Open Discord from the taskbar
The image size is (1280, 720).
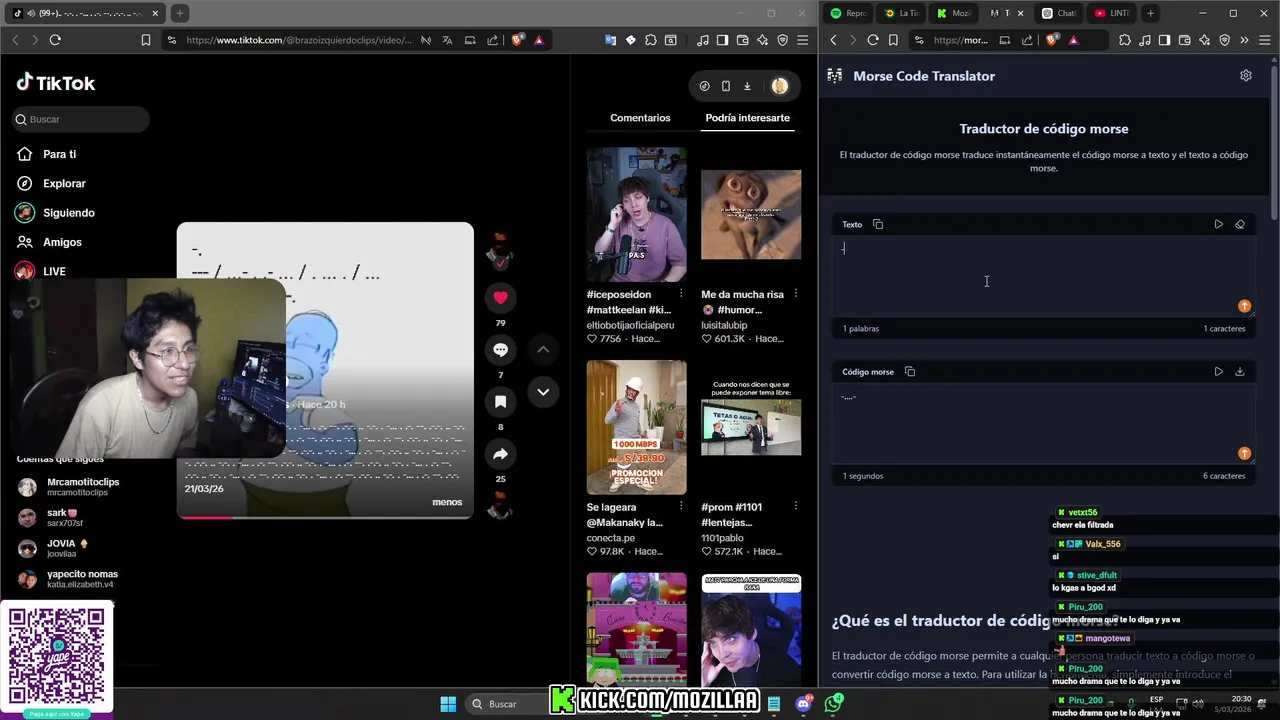point(804,704)
